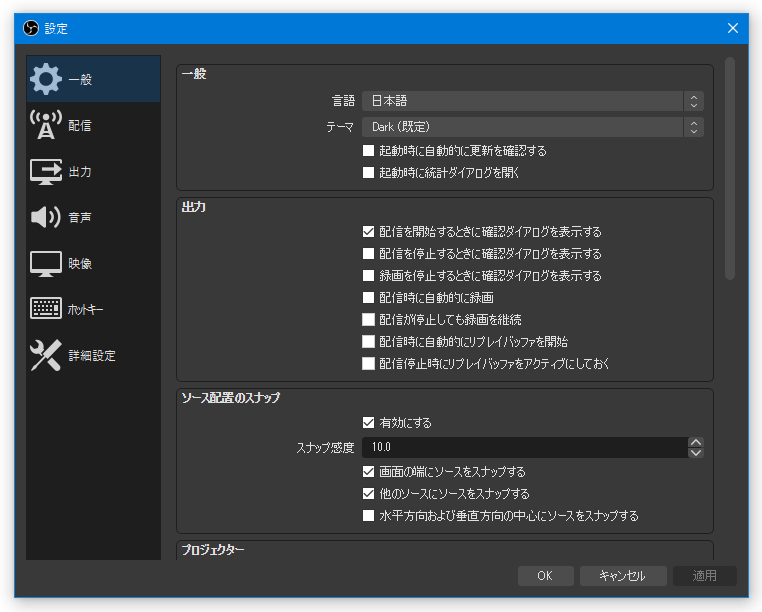Enable 起動時に自動的に更新を確認する checkbox
762x612 pixels.
pyautogui.click(x=368, y=151)
